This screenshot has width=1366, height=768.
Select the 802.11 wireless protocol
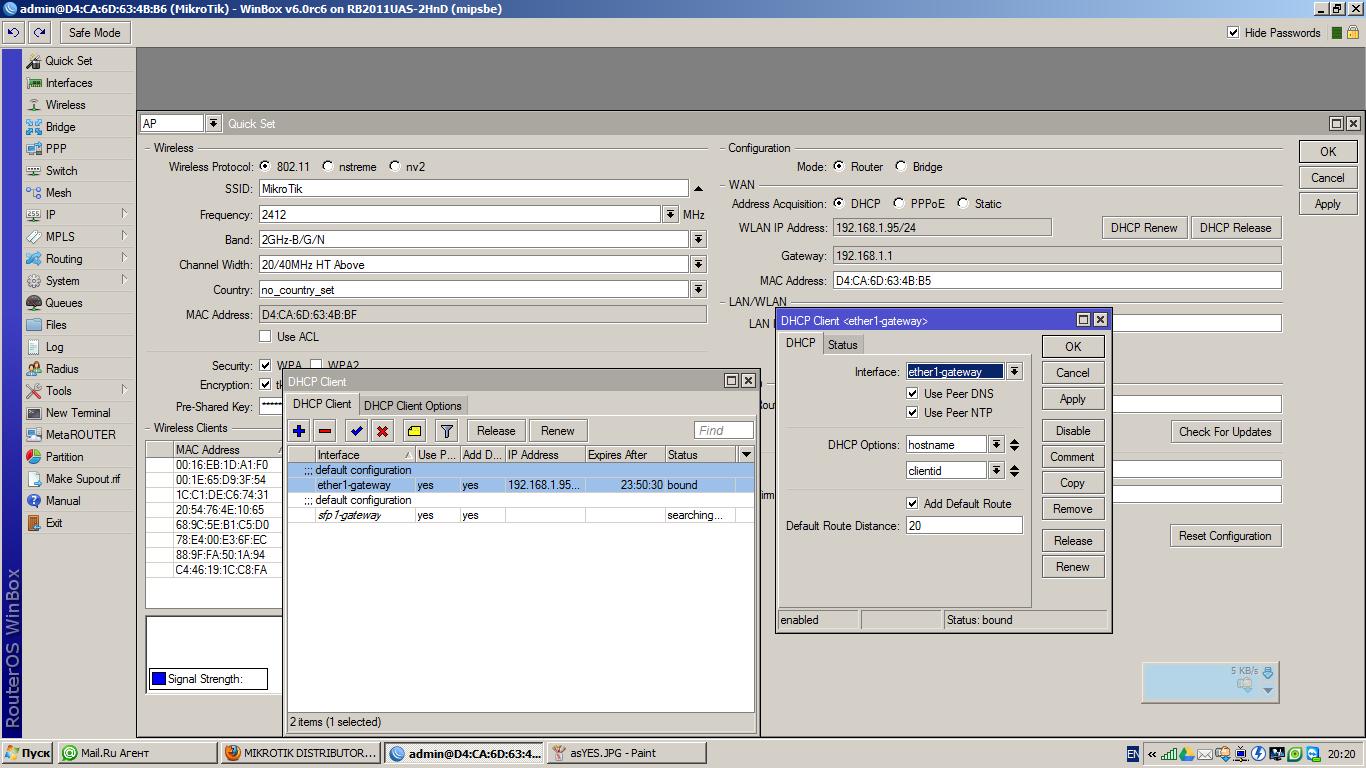tap(265, 167)
